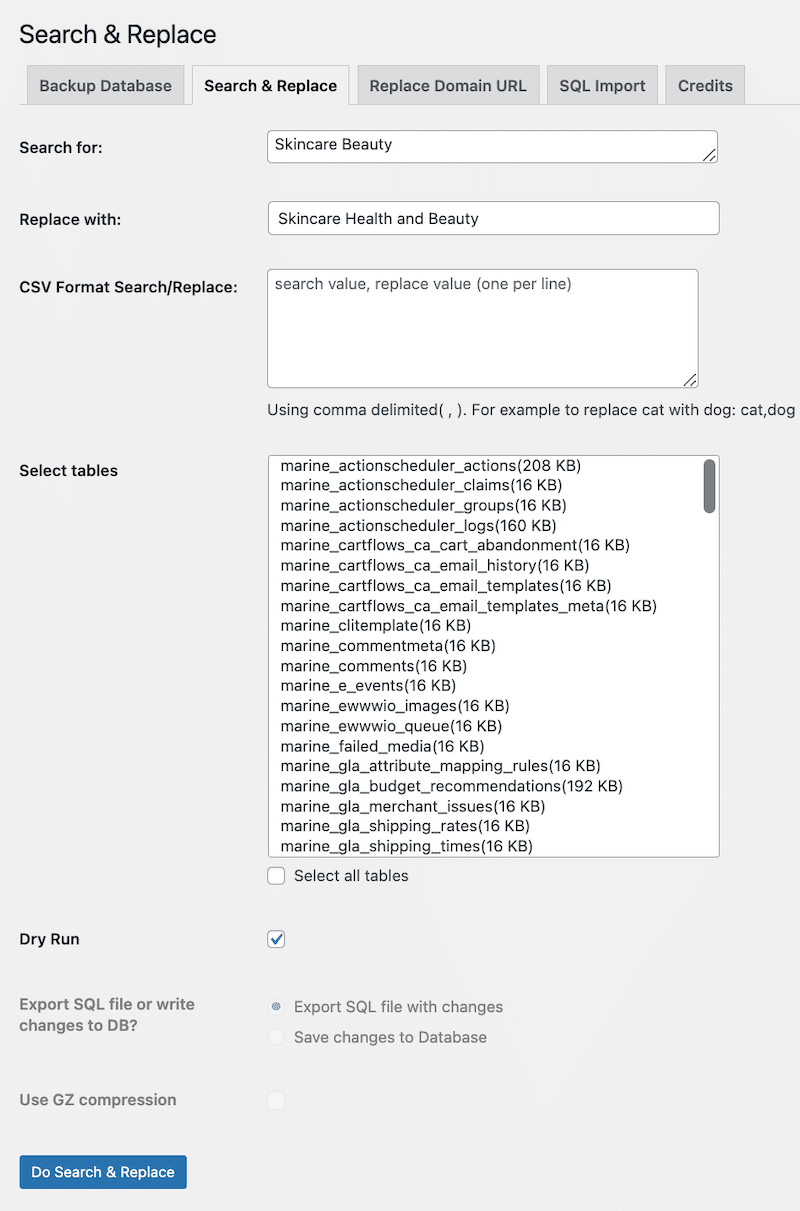Pick marine_ewwwio_images from the table list
Screen dimensions: 800x1211
click(394, 706)
